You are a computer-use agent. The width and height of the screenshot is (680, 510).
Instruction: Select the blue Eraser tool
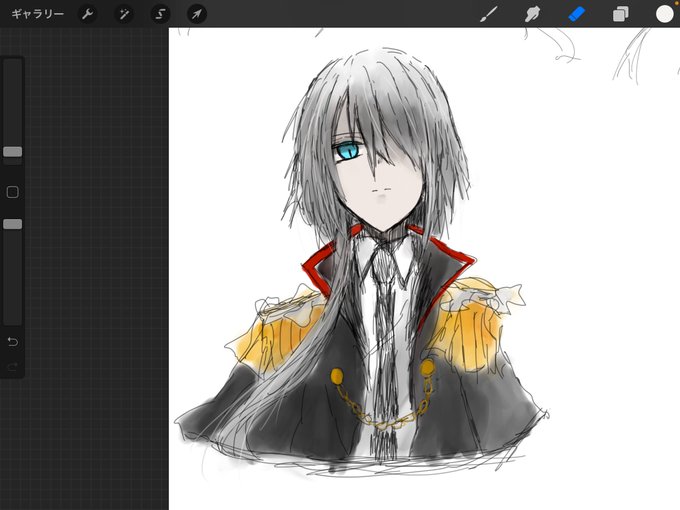tap(576, 14)
